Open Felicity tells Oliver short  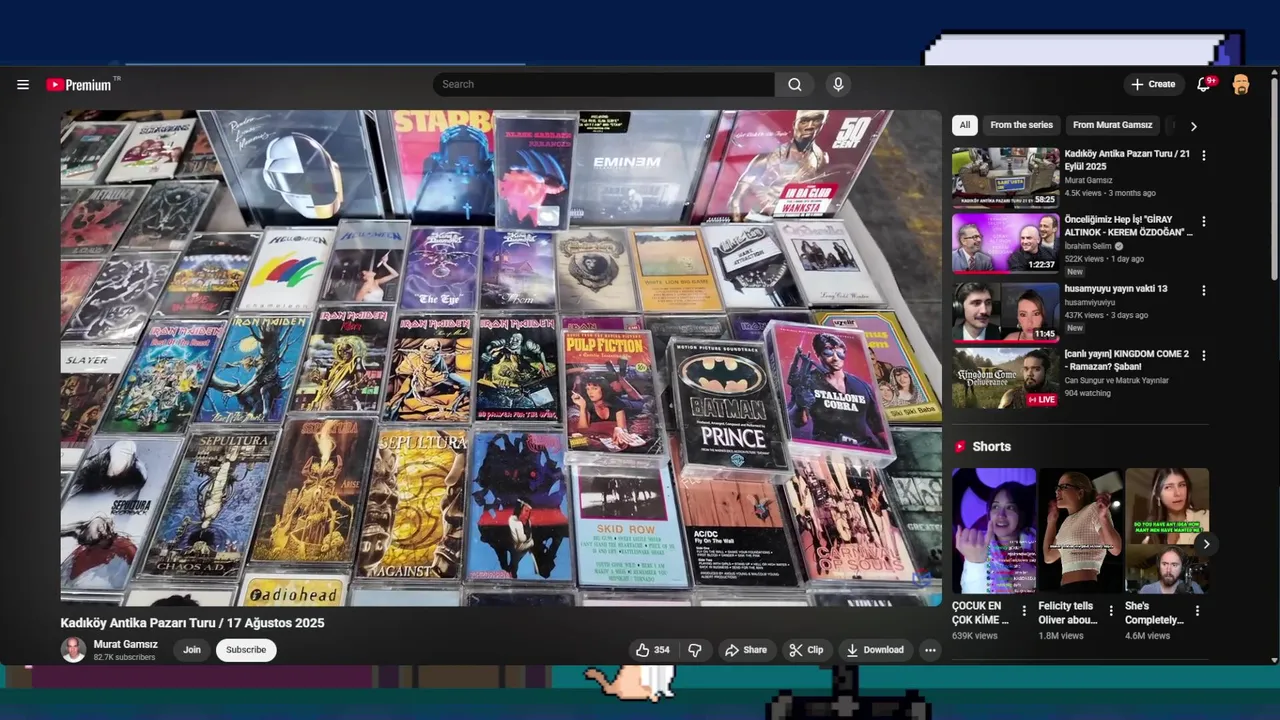tap(1080, 531)
